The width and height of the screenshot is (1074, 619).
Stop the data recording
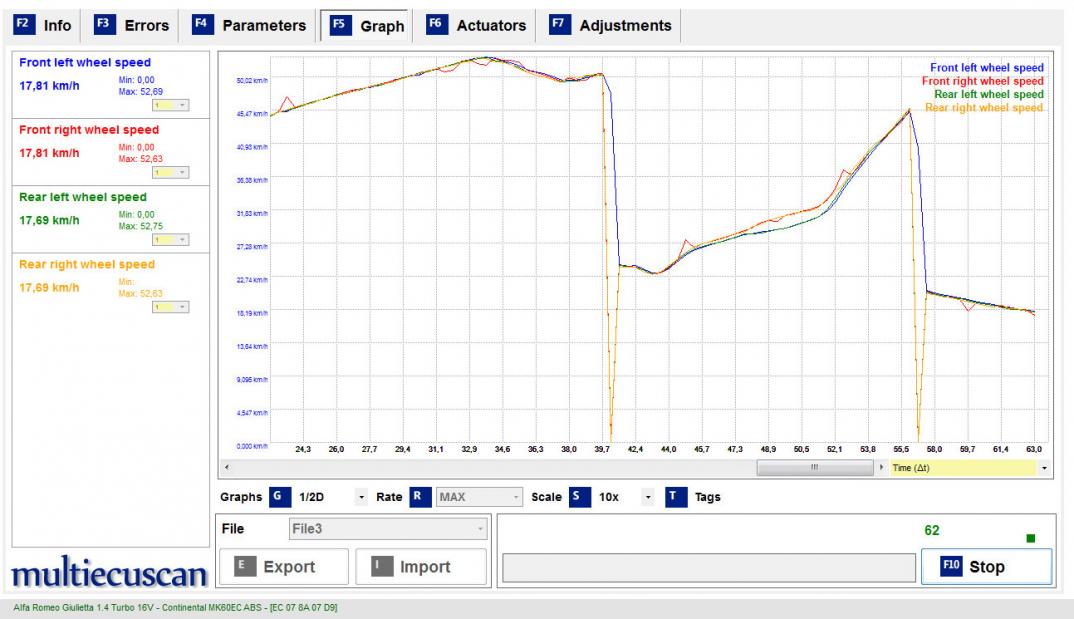click(986, 566)
